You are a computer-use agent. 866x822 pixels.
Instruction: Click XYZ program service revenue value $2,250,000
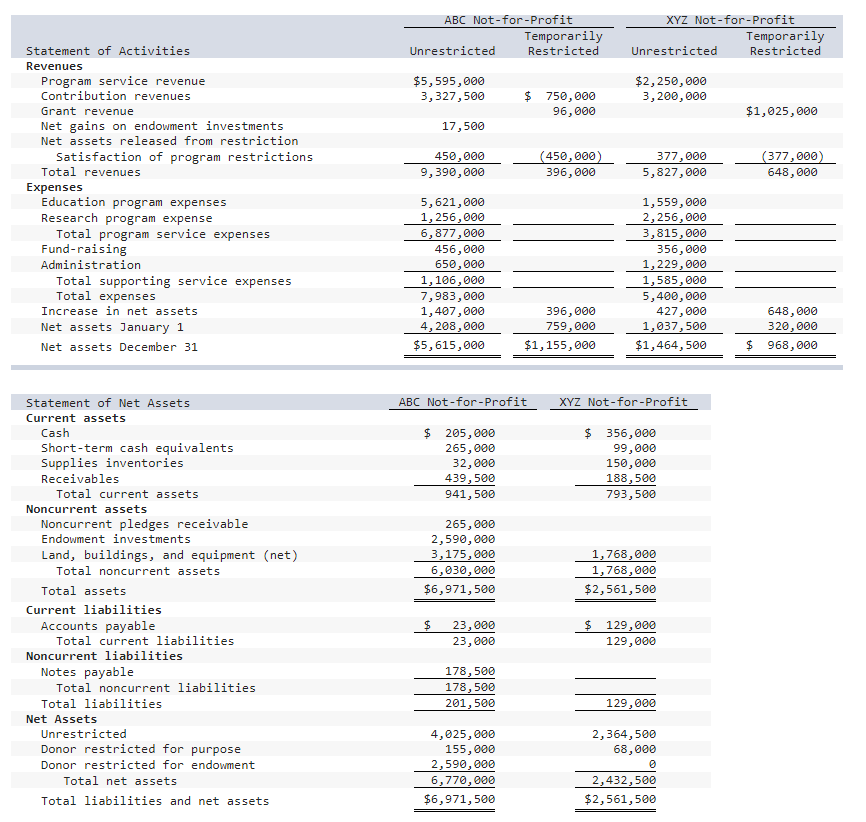[x=670, y=81]
